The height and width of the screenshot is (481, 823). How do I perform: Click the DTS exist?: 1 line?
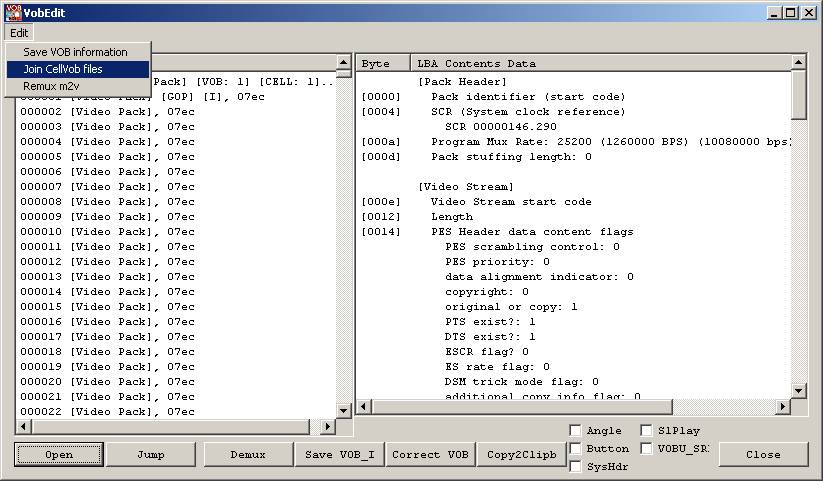490,337
